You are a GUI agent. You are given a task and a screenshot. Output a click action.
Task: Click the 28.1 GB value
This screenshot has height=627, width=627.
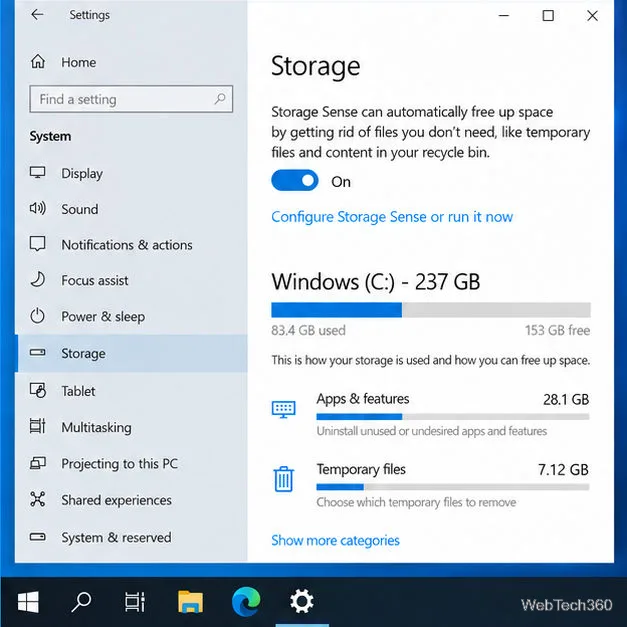point(566,399)
